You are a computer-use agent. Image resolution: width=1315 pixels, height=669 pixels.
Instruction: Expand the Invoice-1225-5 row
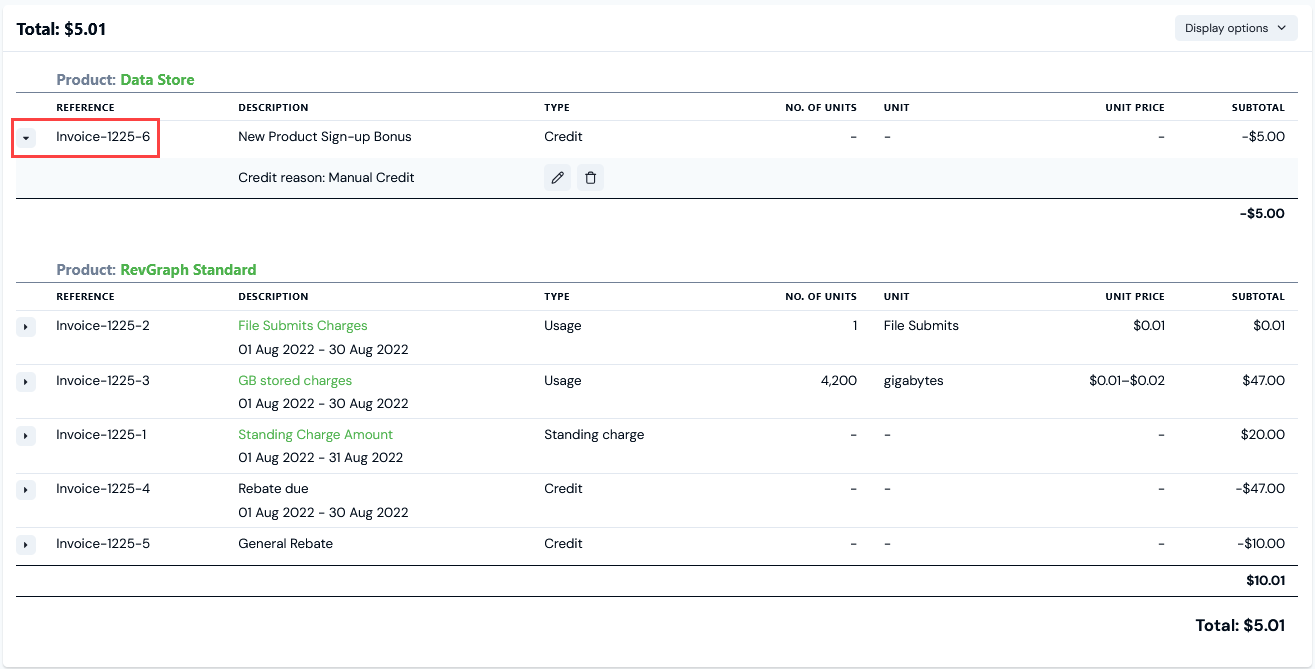tap(26, 545)
